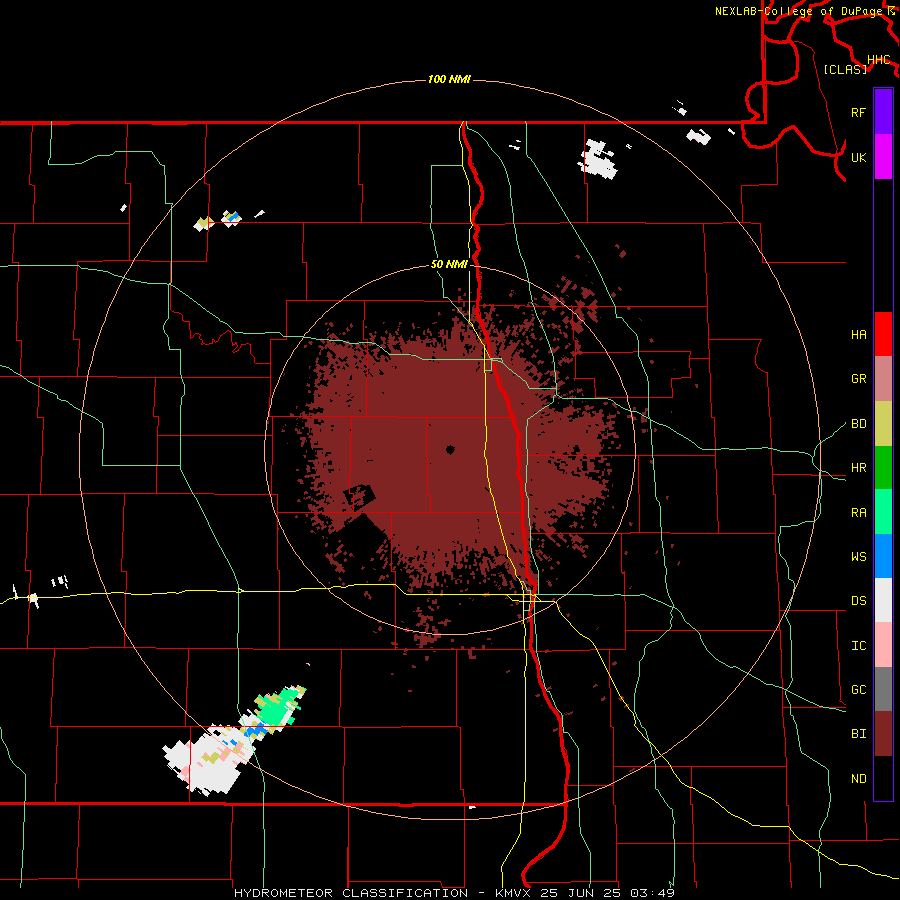Click the BD legend label
This screenshot has width=900, height=900.
(858, 424)
